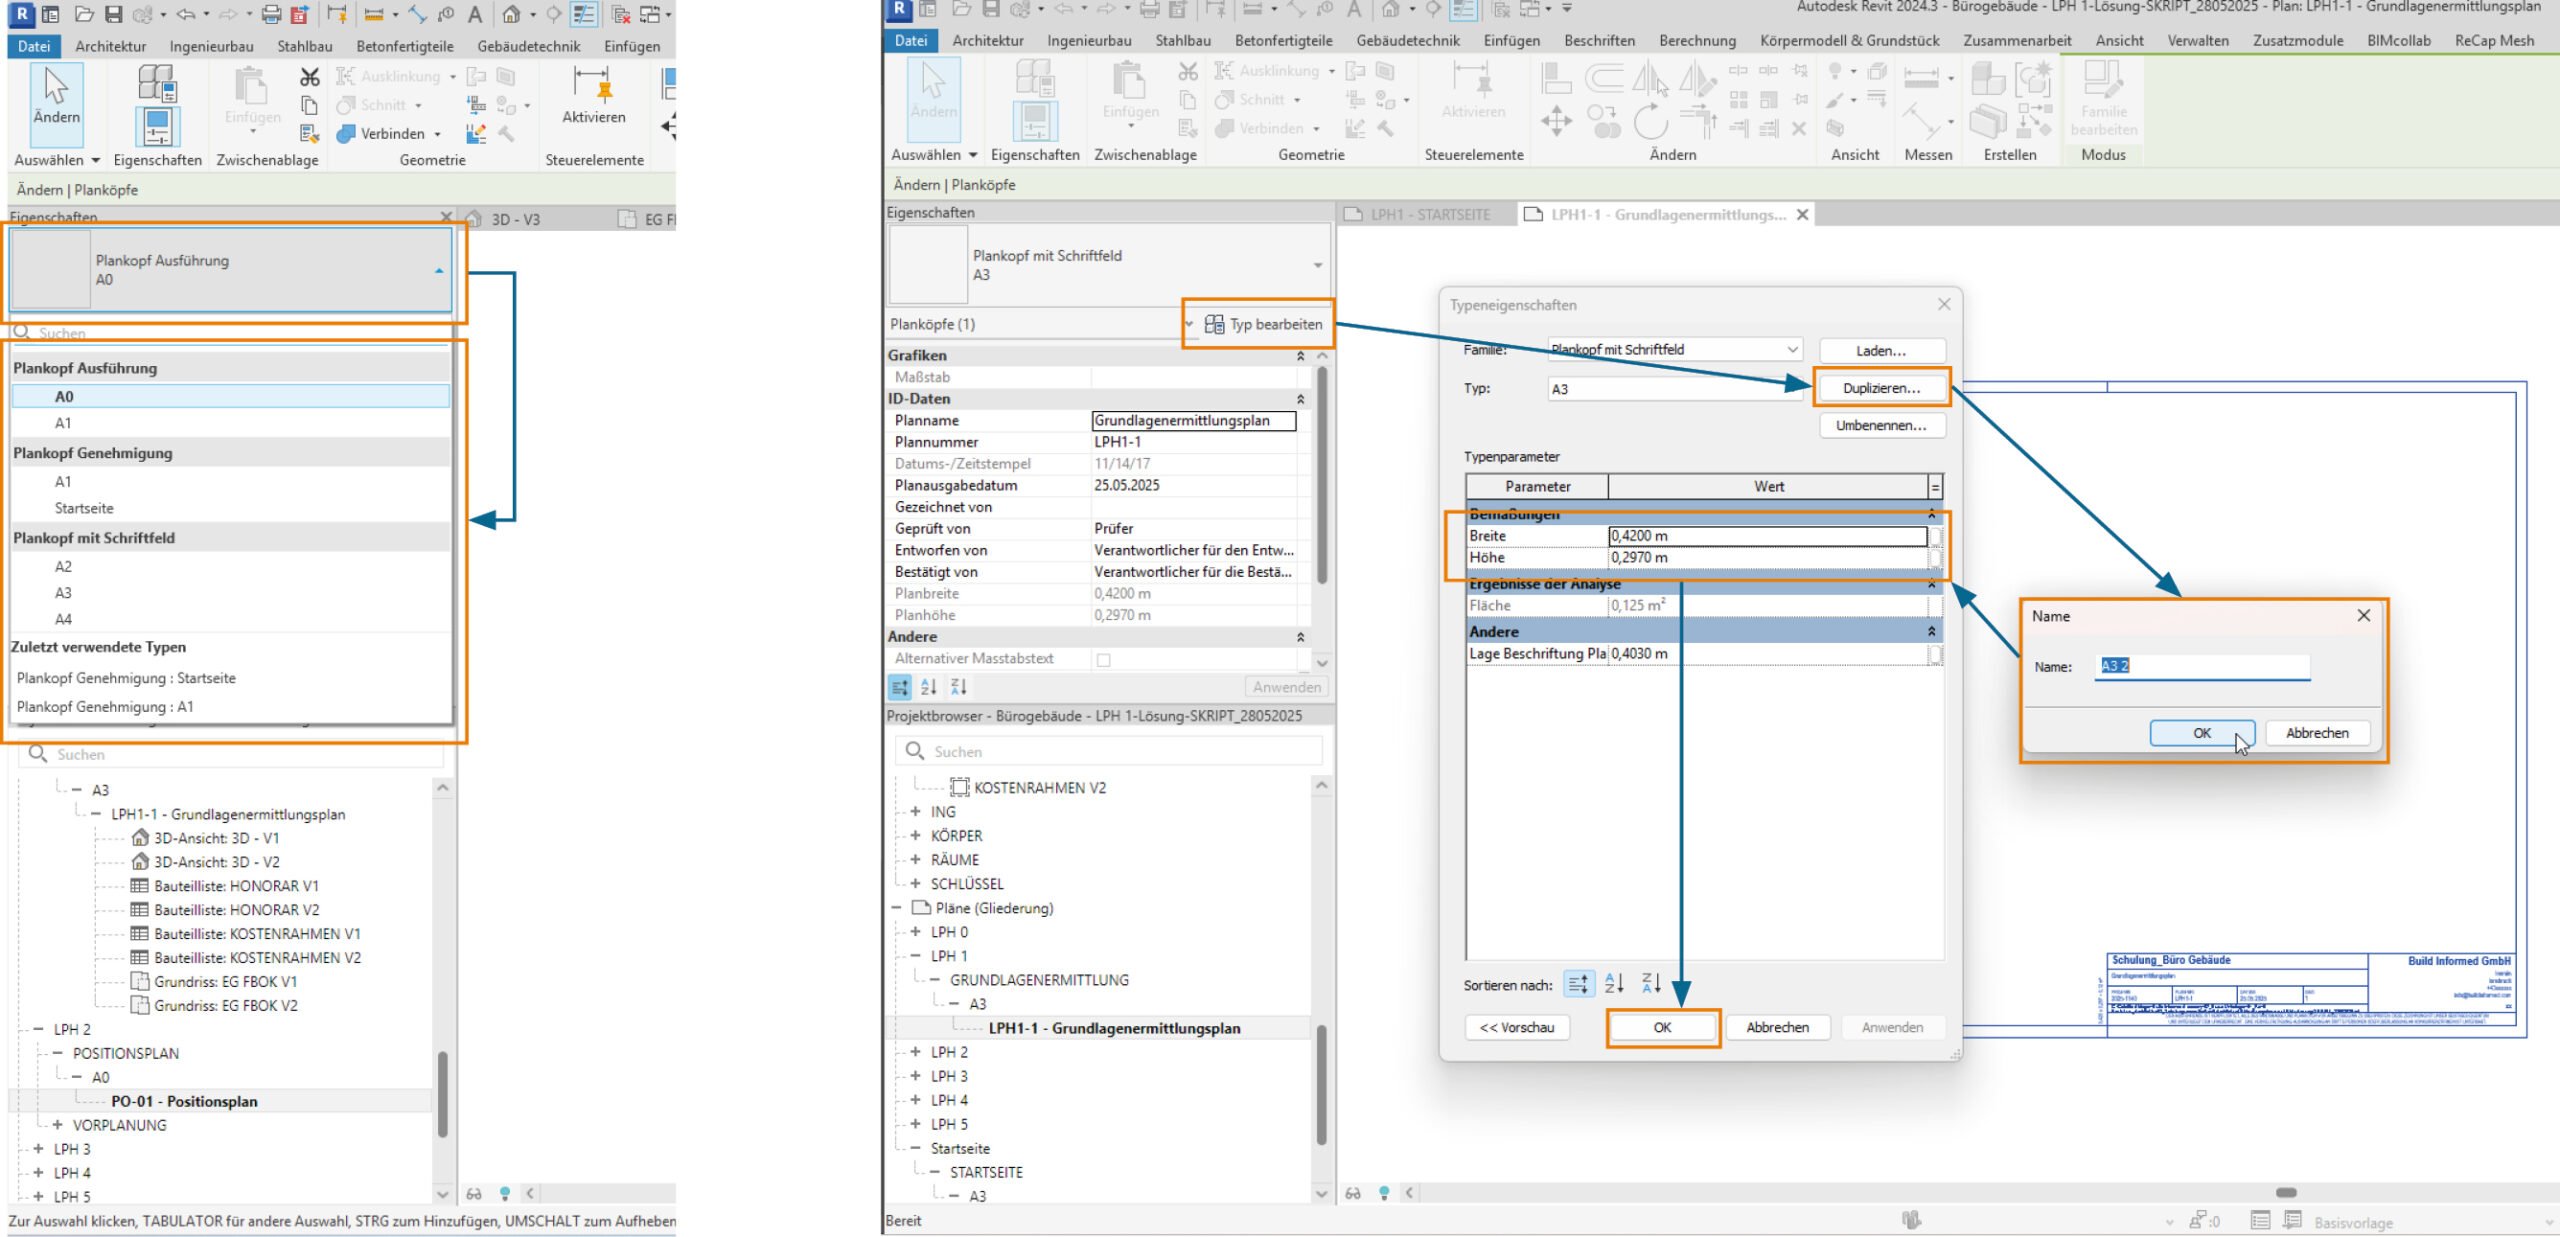Click Familie bearbeiten icon in Modus panel
Screen dimensions: 2560x1237
point(2103,98)
